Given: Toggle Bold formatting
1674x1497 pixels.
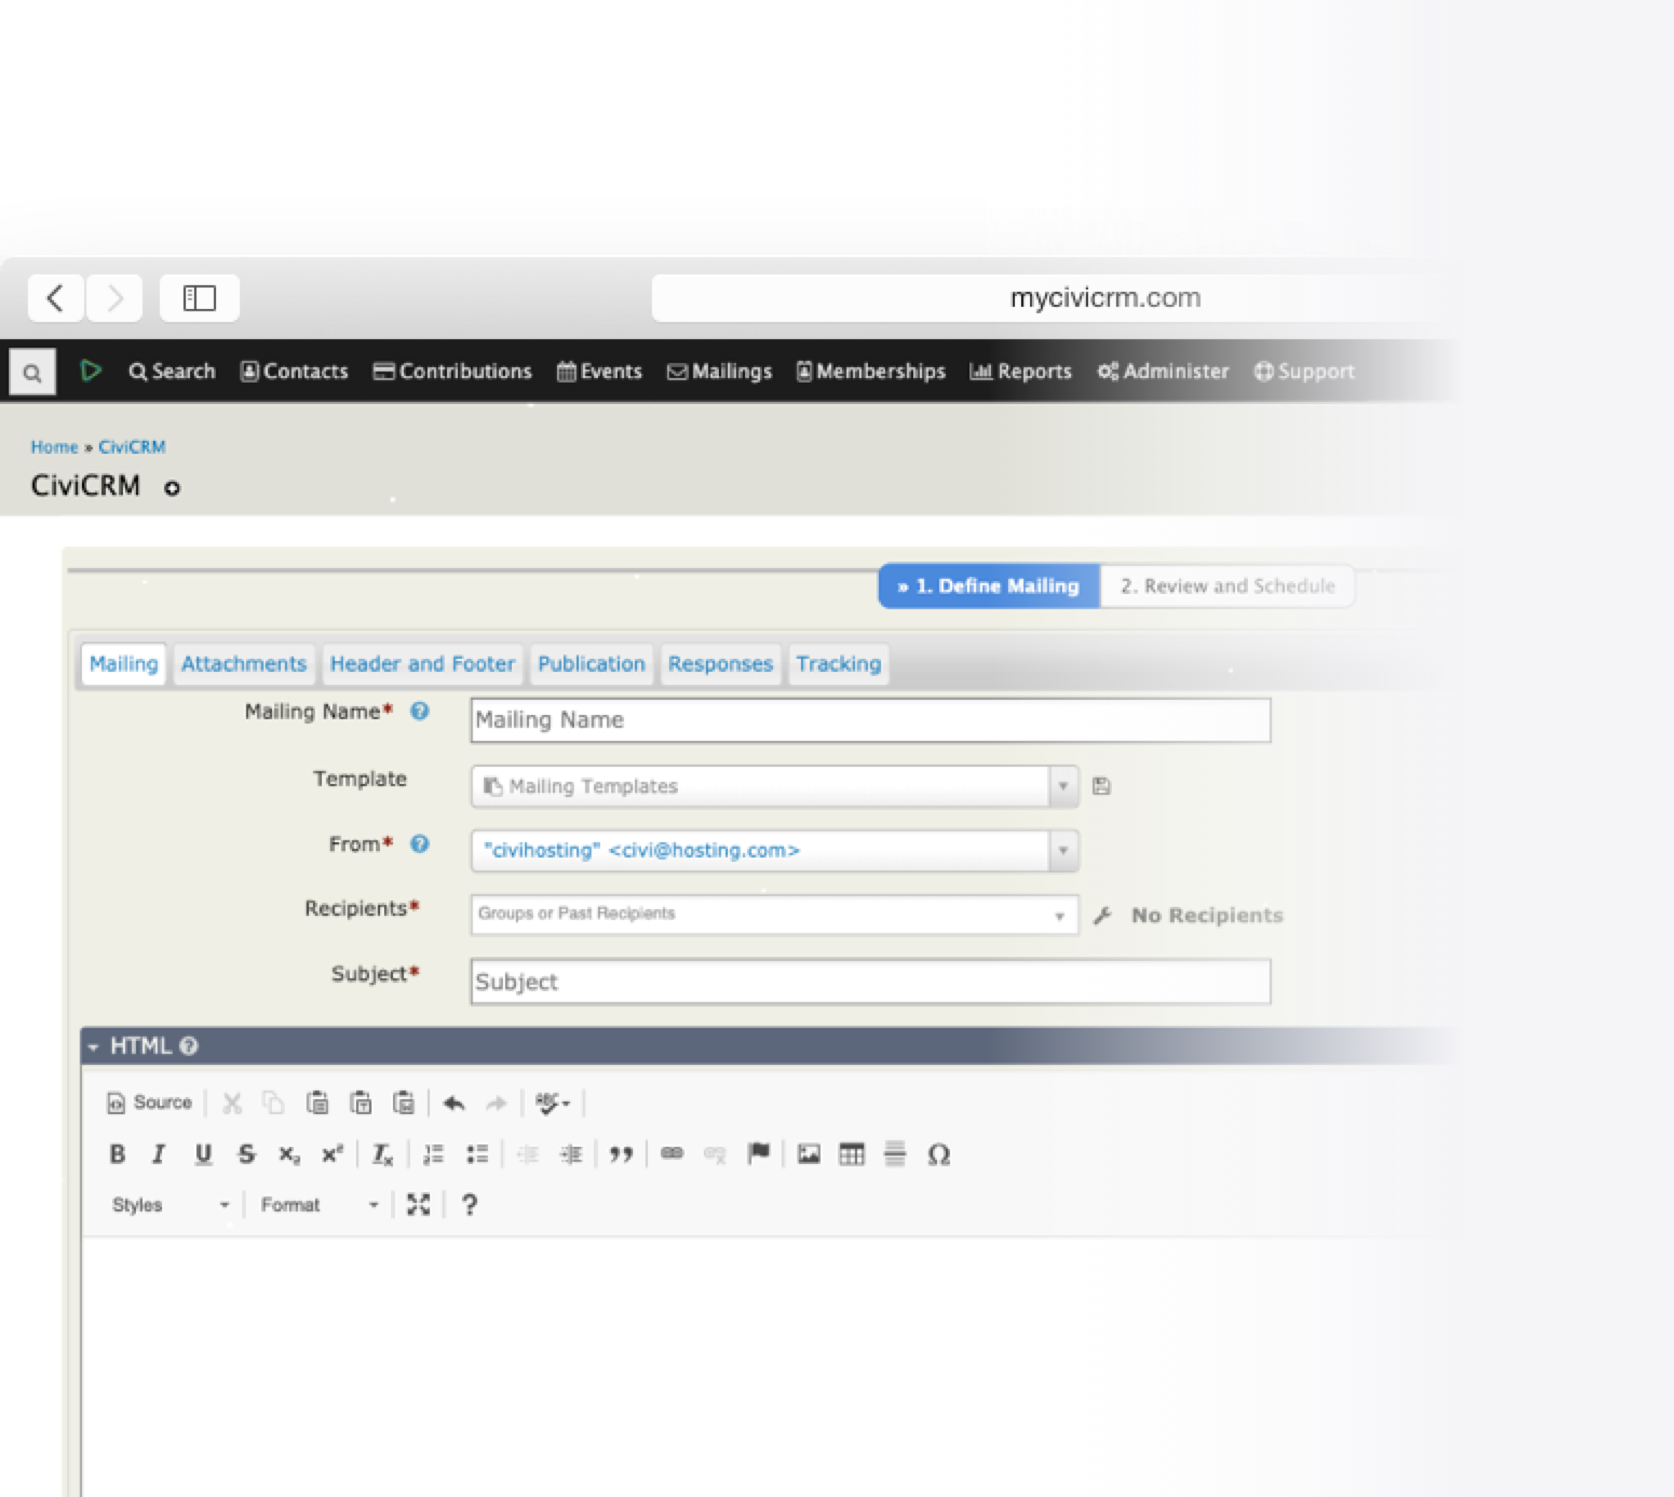Looking at the screenshot, I should click(x=117, y=1154).
